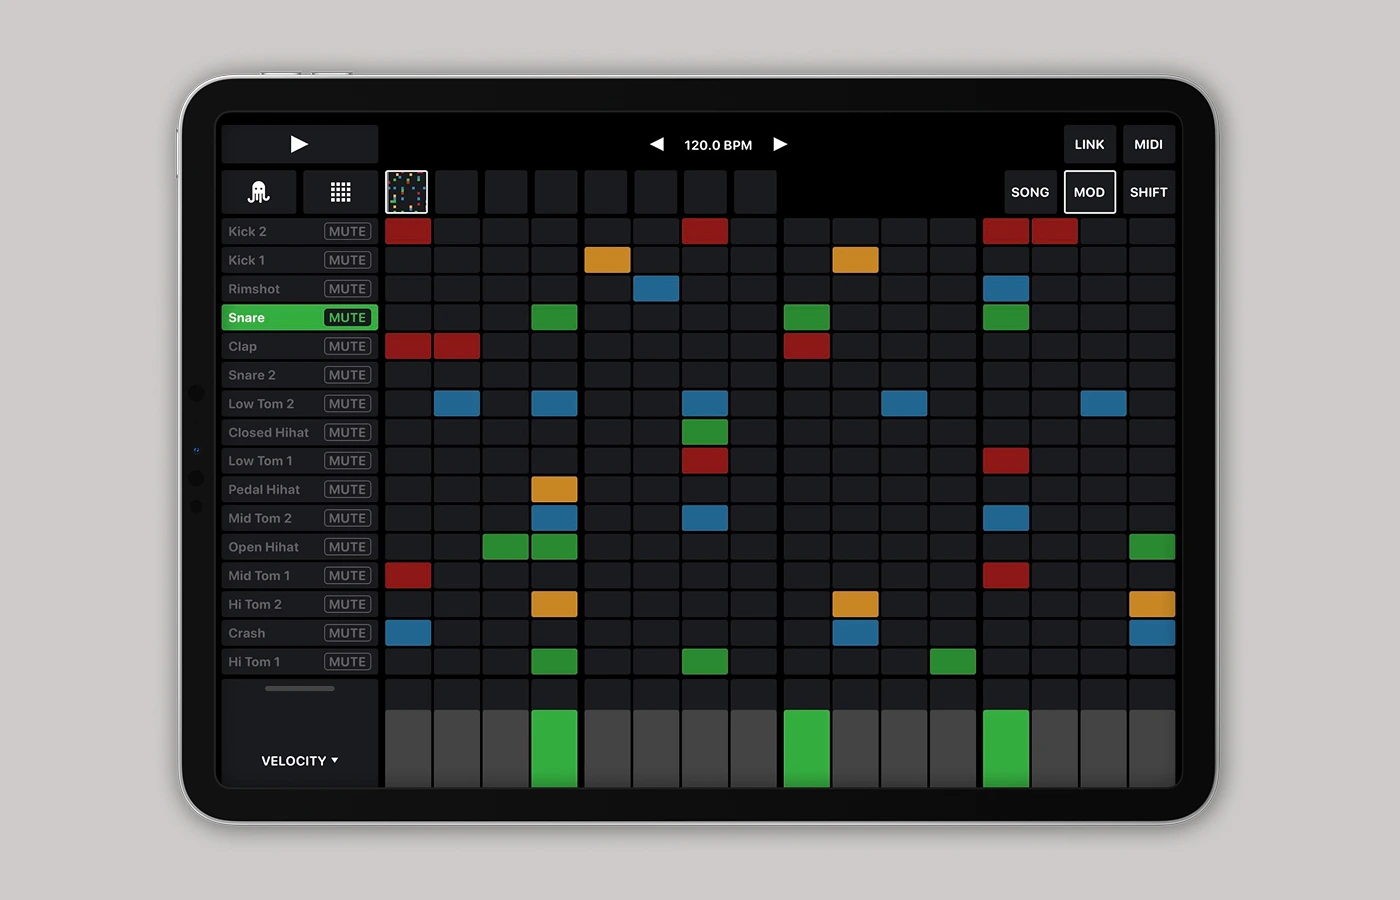1400x900 pixels.
Task: Toggle mute on Closed Hihat
Action: [x=347, y=433]
